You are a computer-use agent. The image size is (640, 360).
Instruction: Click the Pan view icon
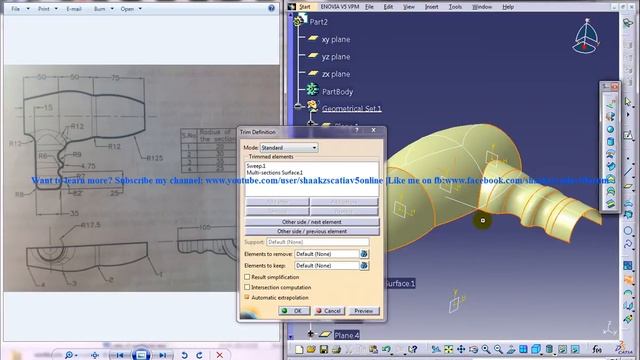(x=461, y=349)
